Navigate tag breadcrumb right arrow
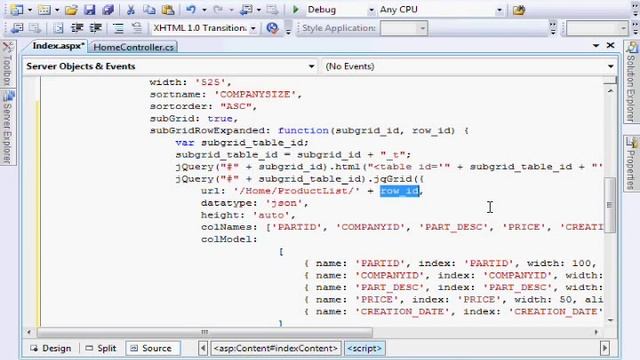The height and width of the screenshot is (360, 640). coord(604,348)
